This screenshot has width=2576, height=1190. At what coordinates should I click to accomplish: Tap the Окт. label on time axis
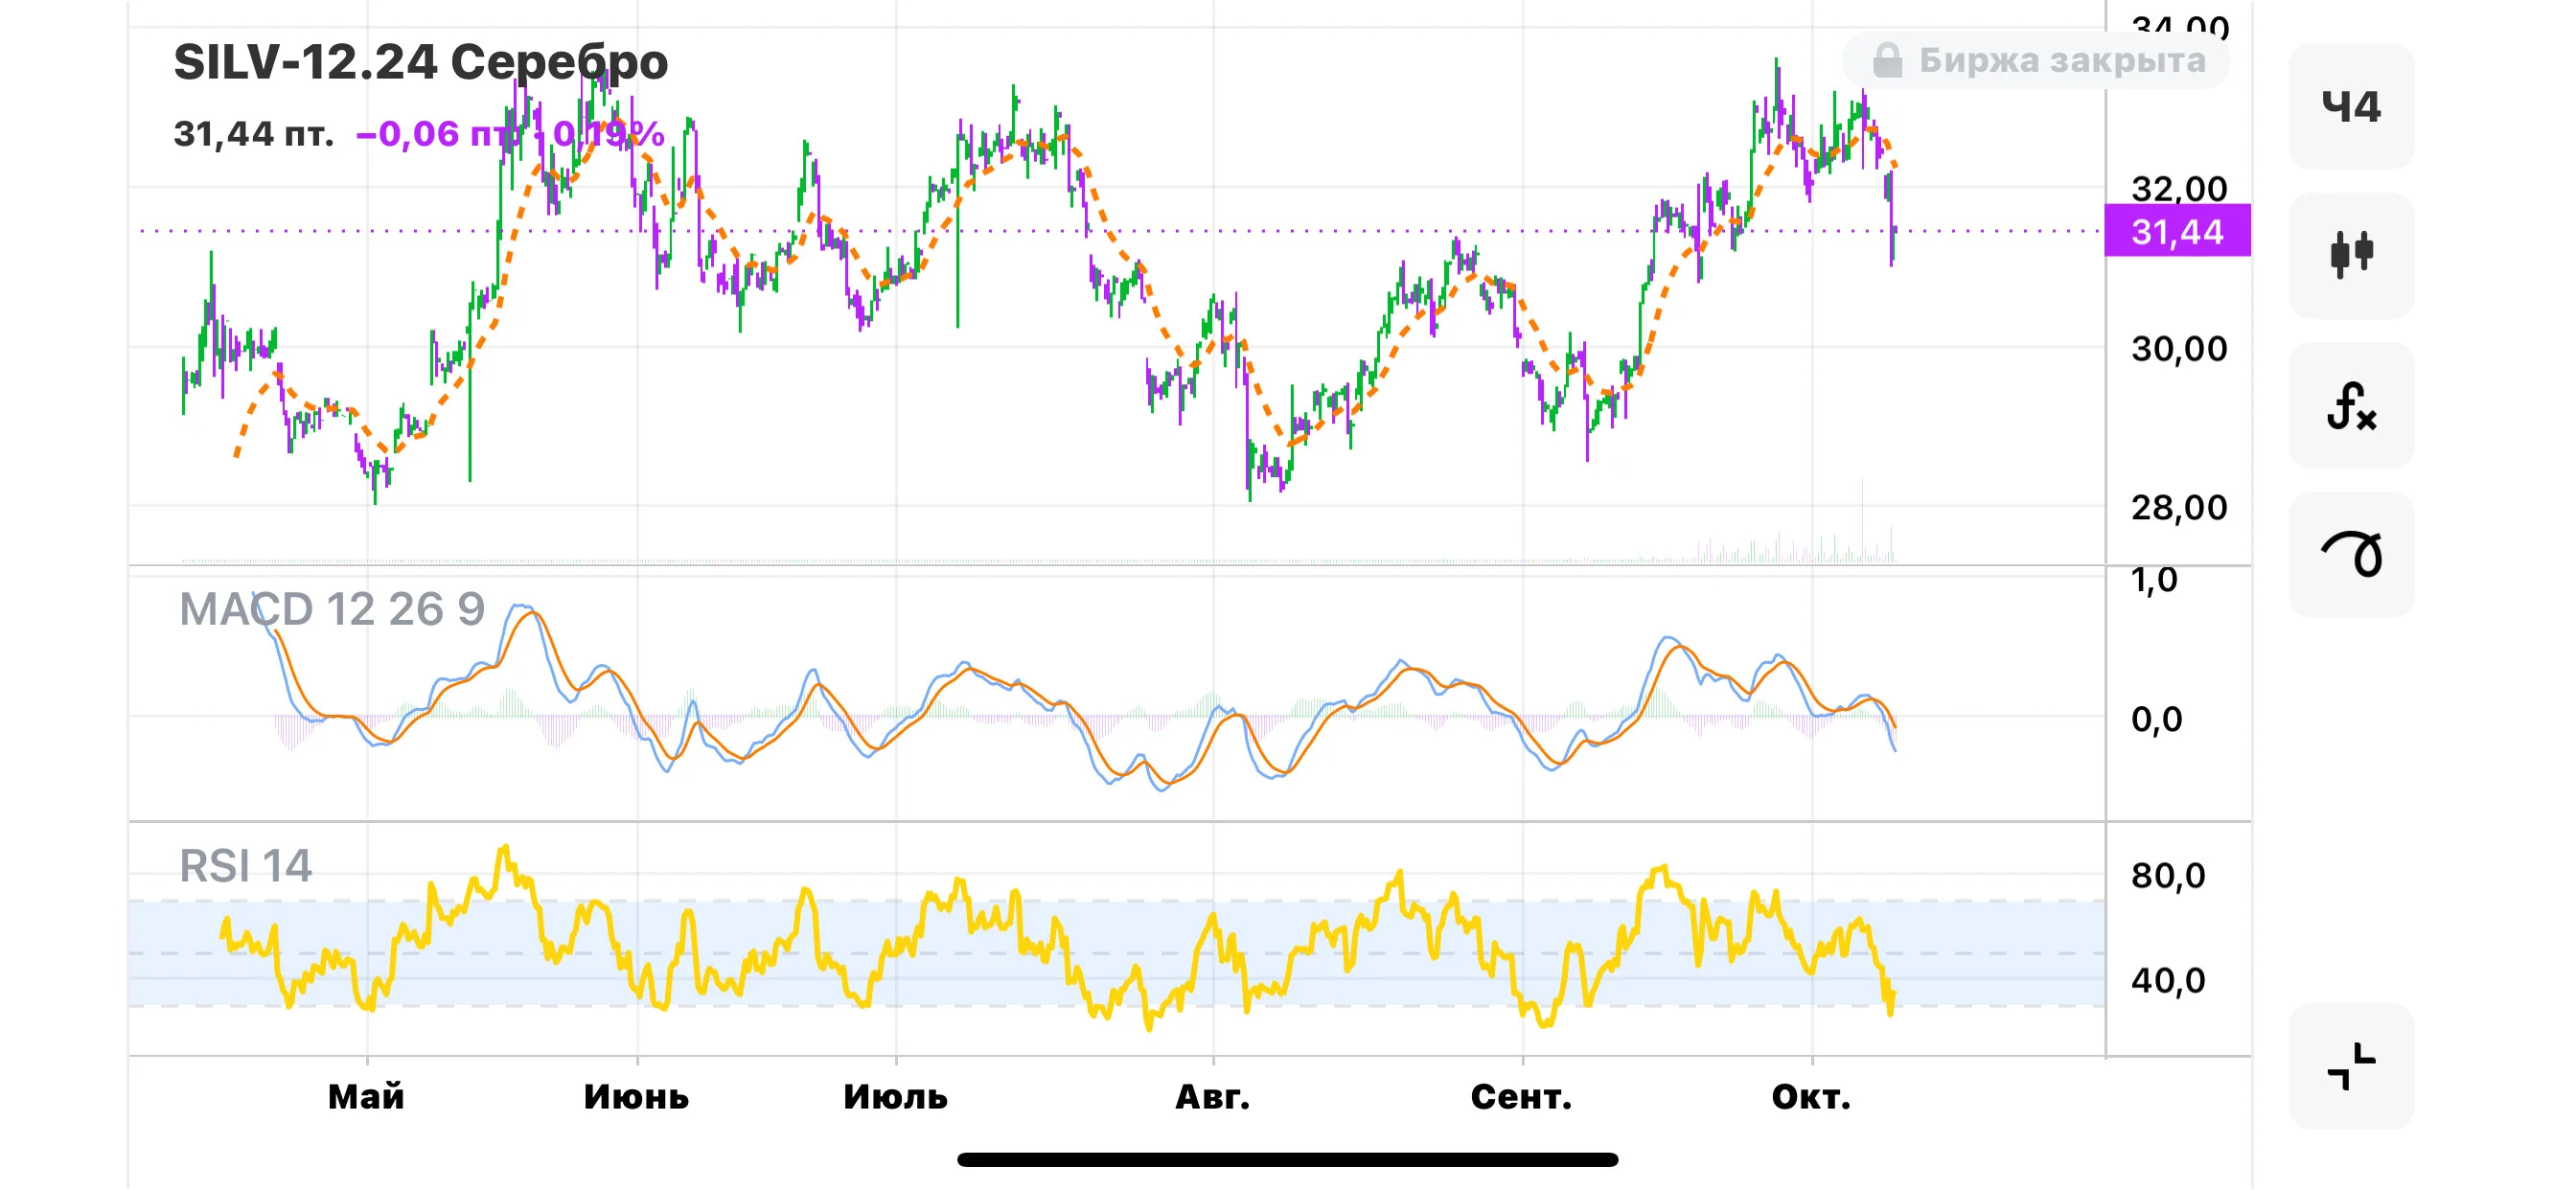pyautogui.click(x=1811, y=1097)
